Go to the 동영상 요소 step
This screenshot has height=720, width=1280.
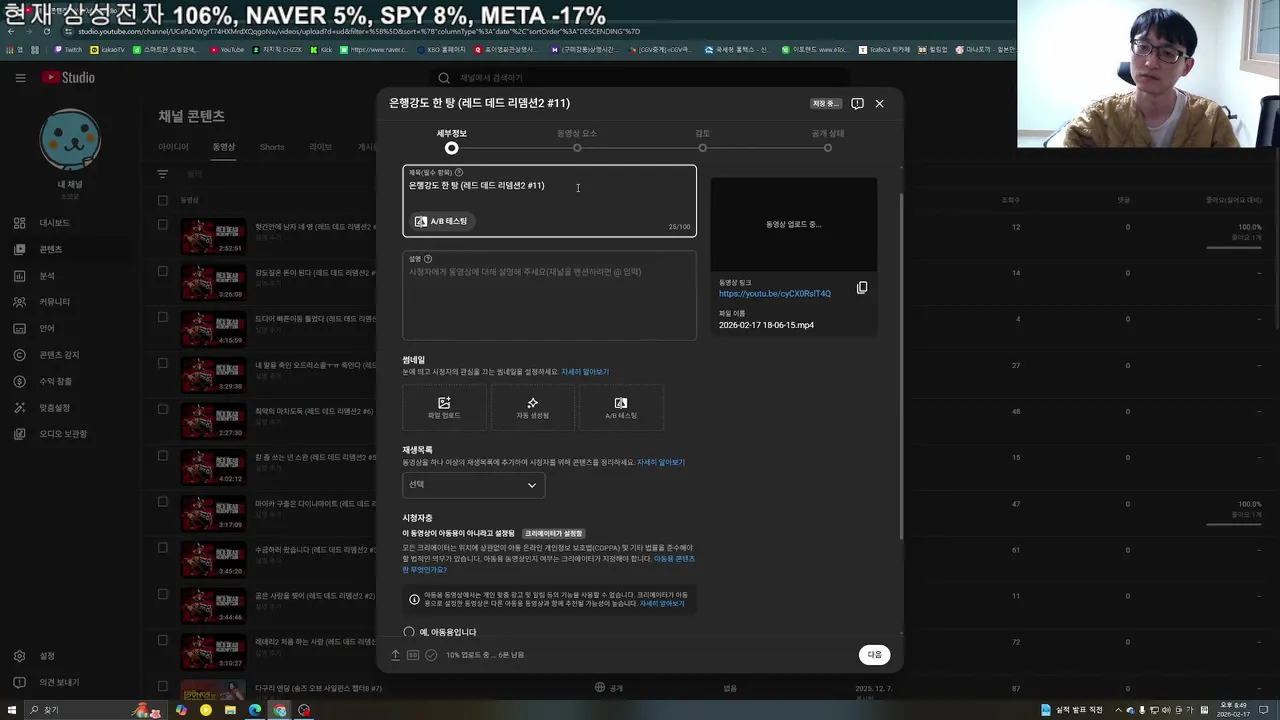click(x=577, y=142)
